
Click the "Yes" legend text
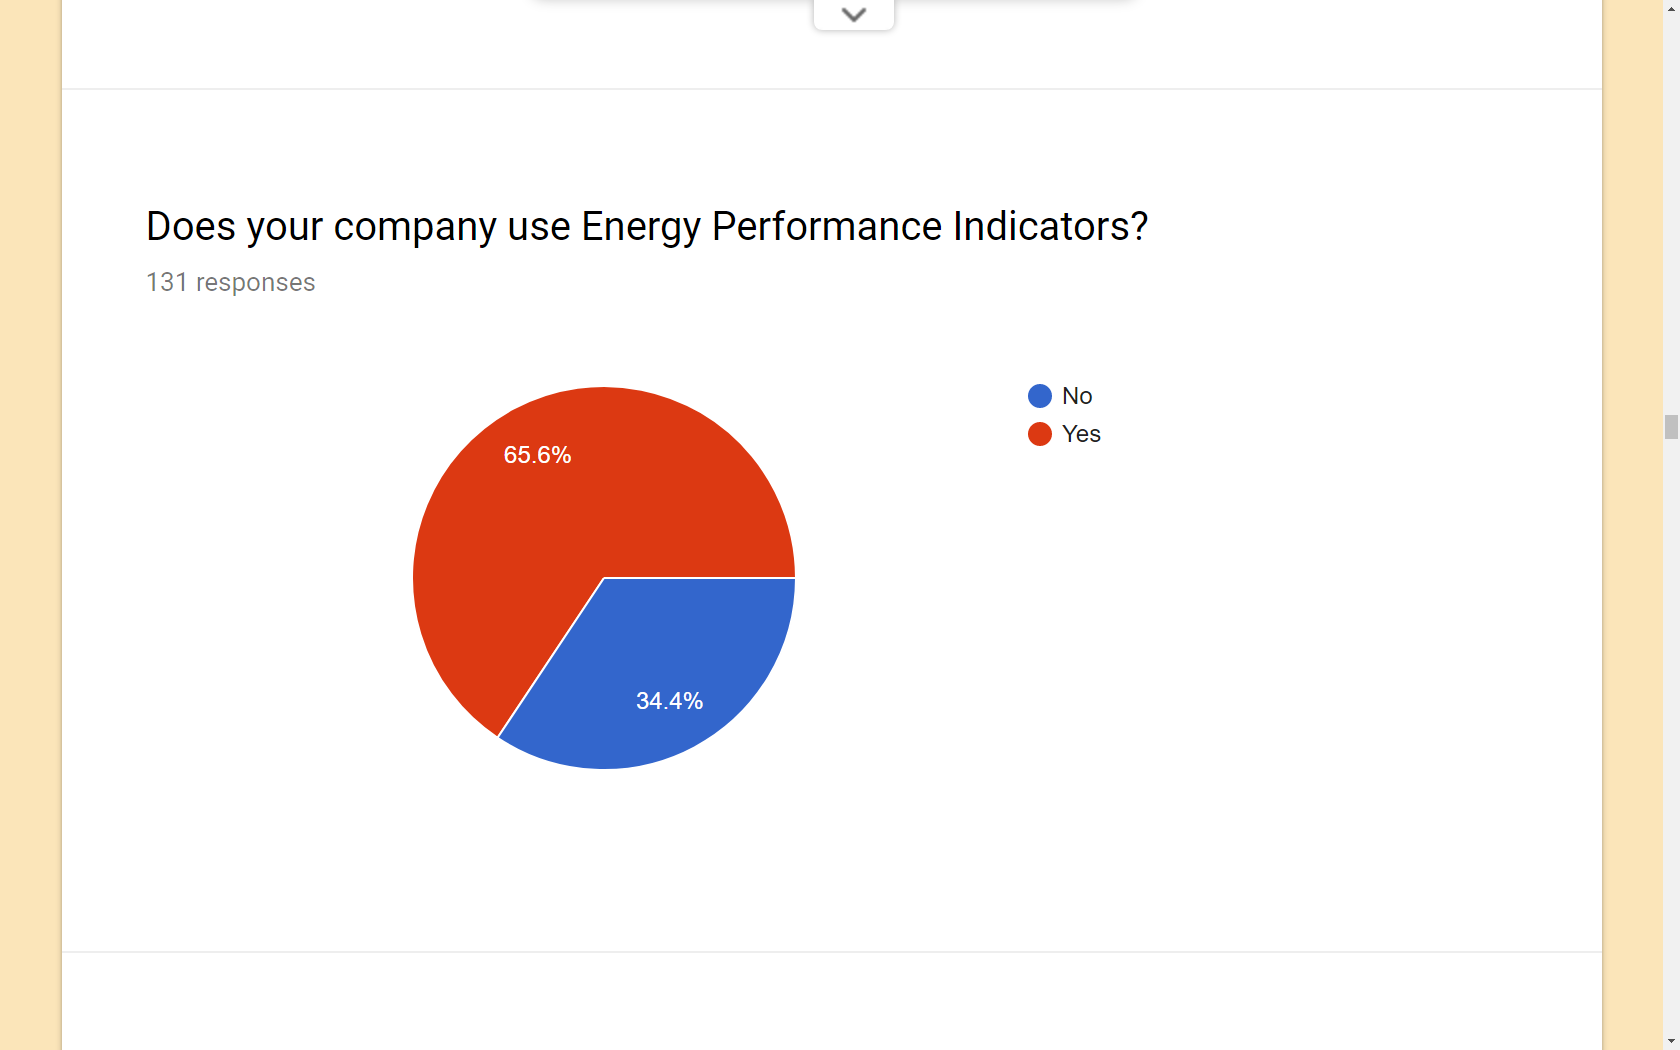1081,434
